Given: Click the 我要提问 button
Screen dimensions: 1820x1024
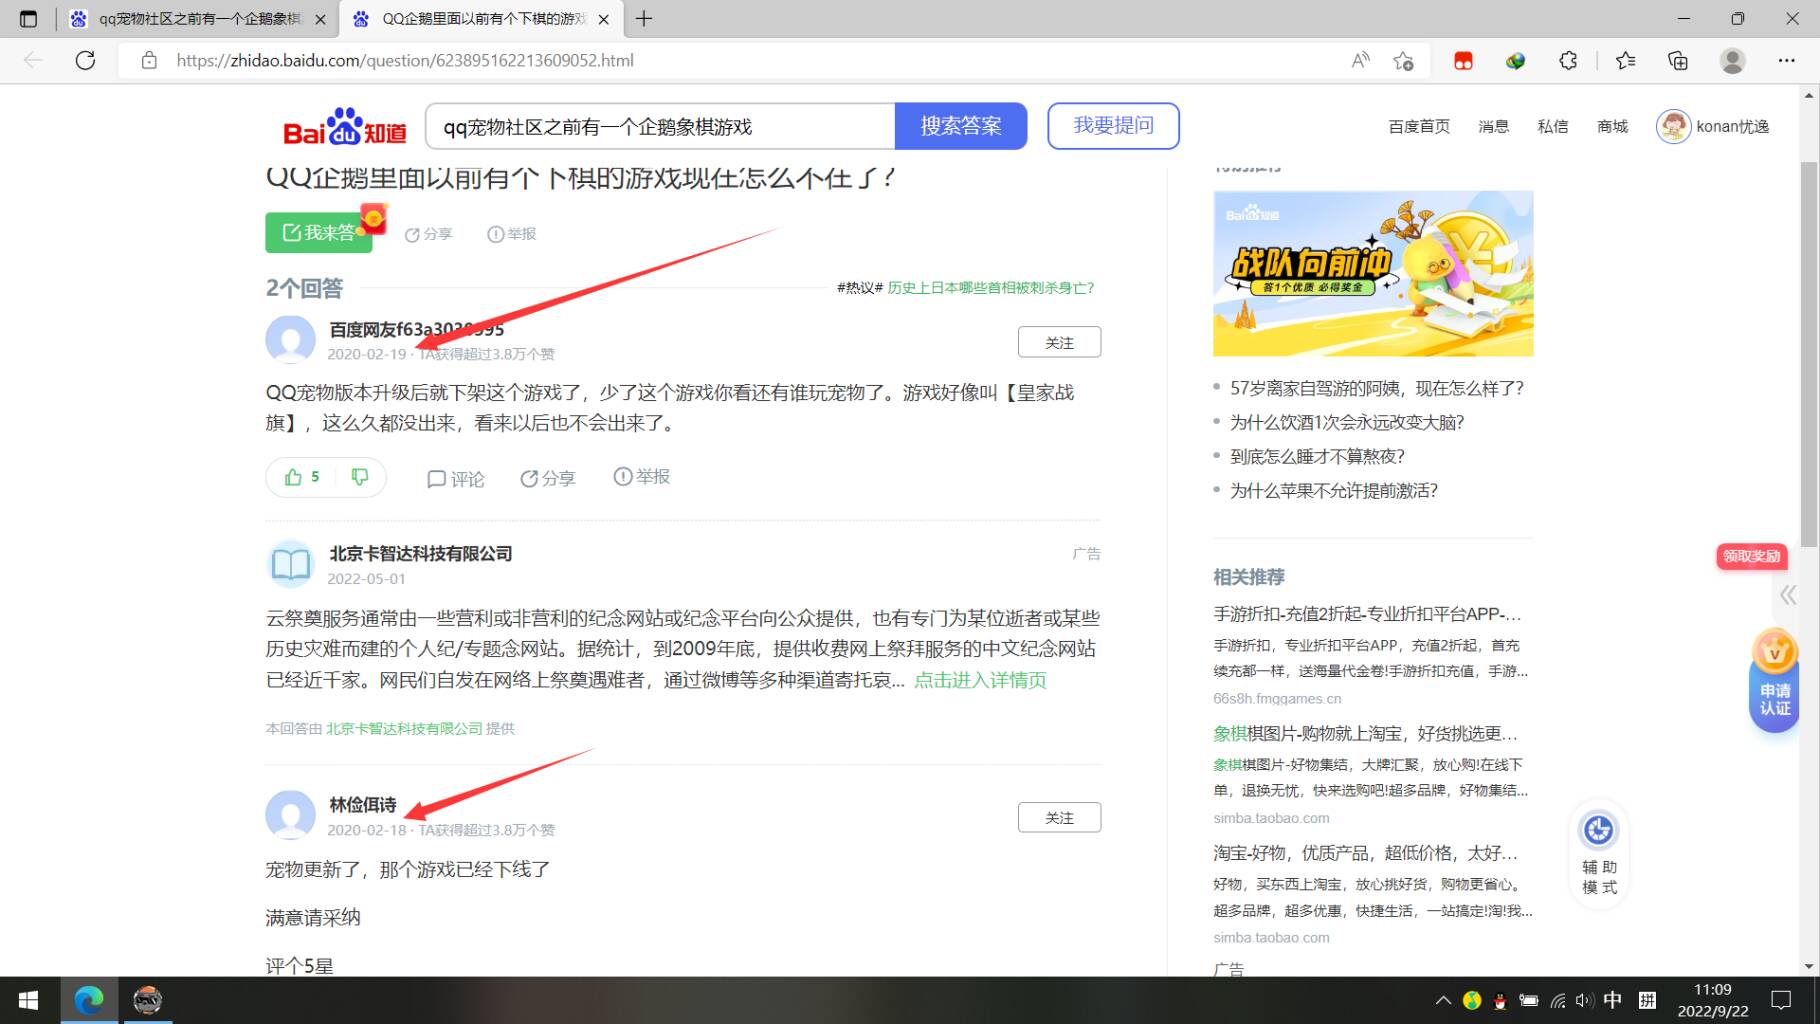Looking at the screenshot, I should pyautogui.click(x=1113, y=126).
